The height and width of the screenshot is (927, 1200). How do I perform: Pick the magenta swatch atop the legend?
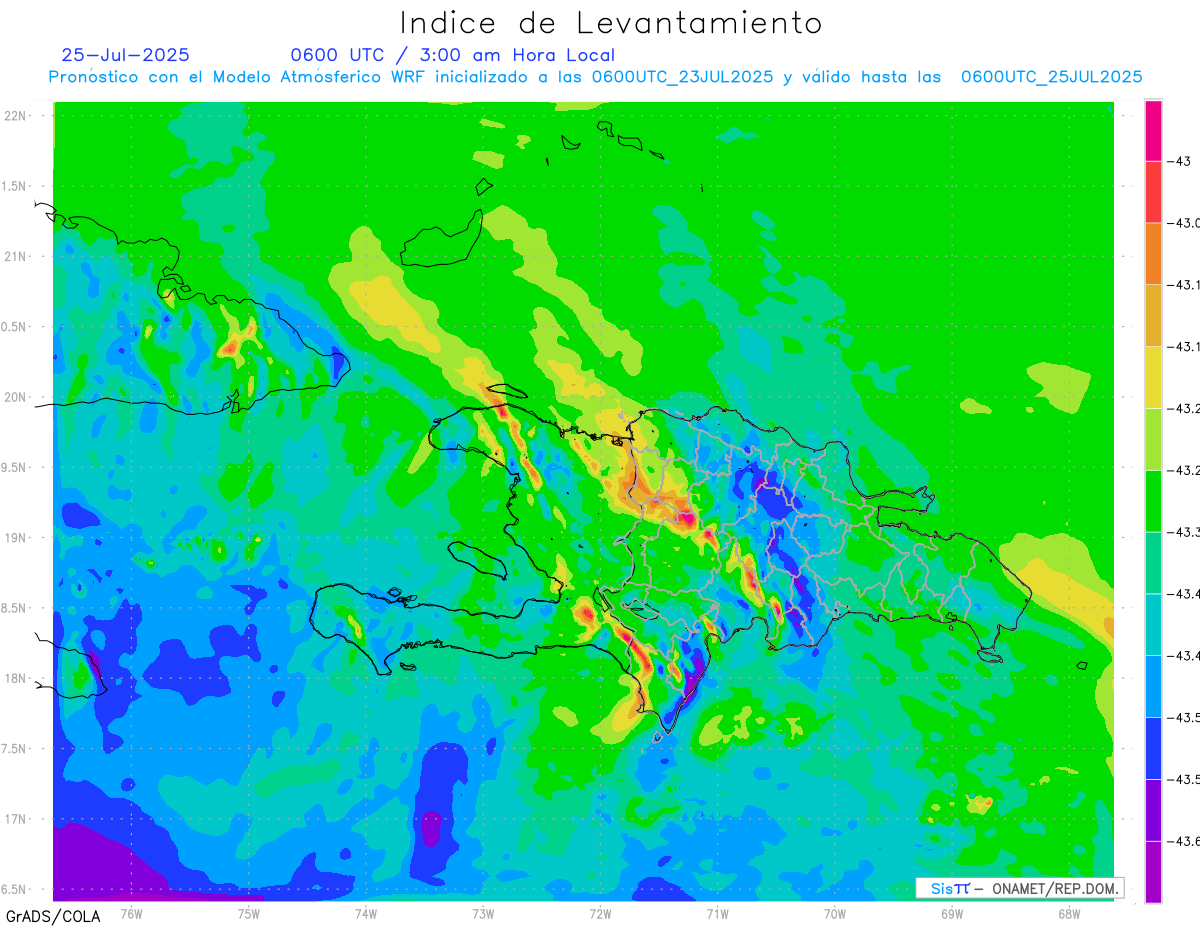[x=1153, y=130]
